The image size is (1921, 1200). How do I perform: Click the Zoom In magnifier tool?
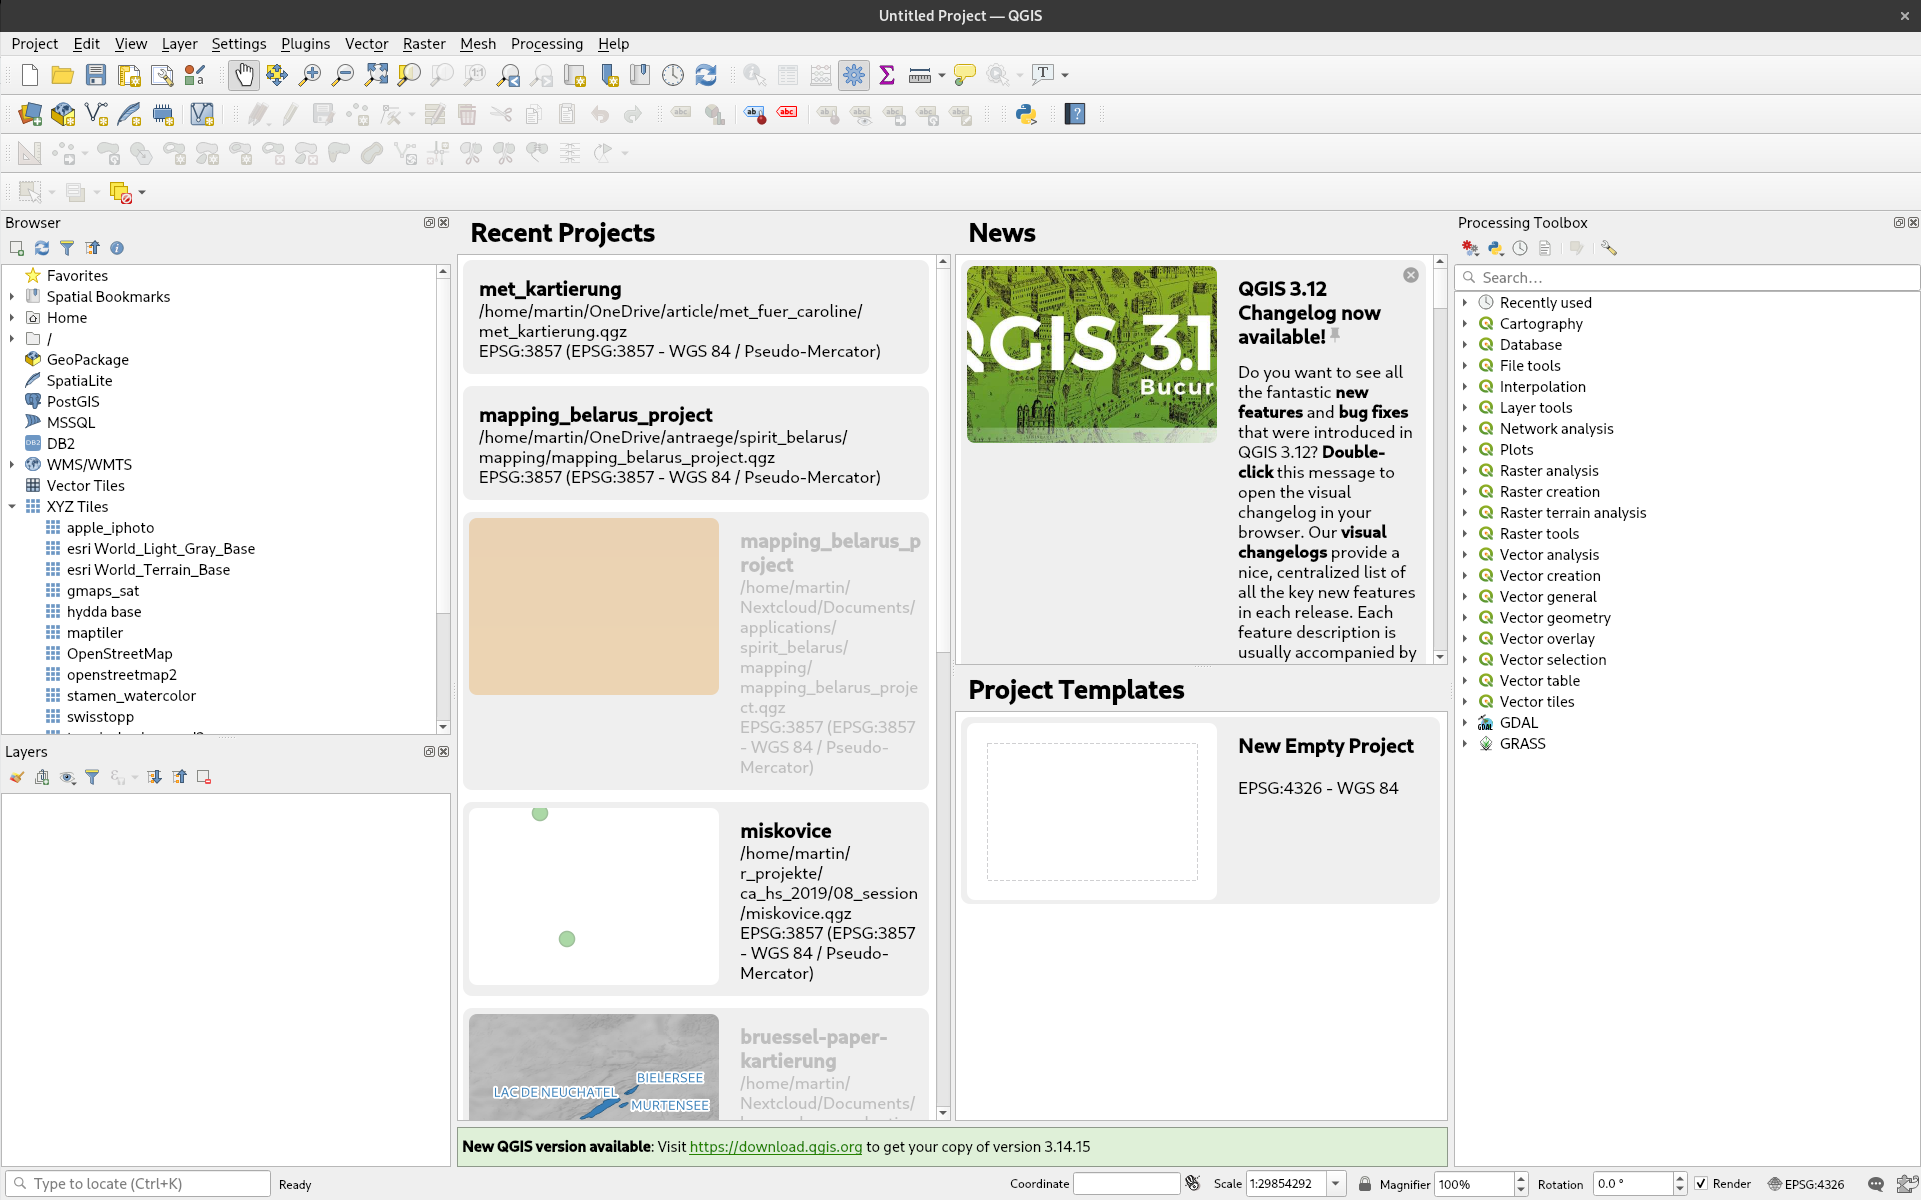[x=310, y=75]
